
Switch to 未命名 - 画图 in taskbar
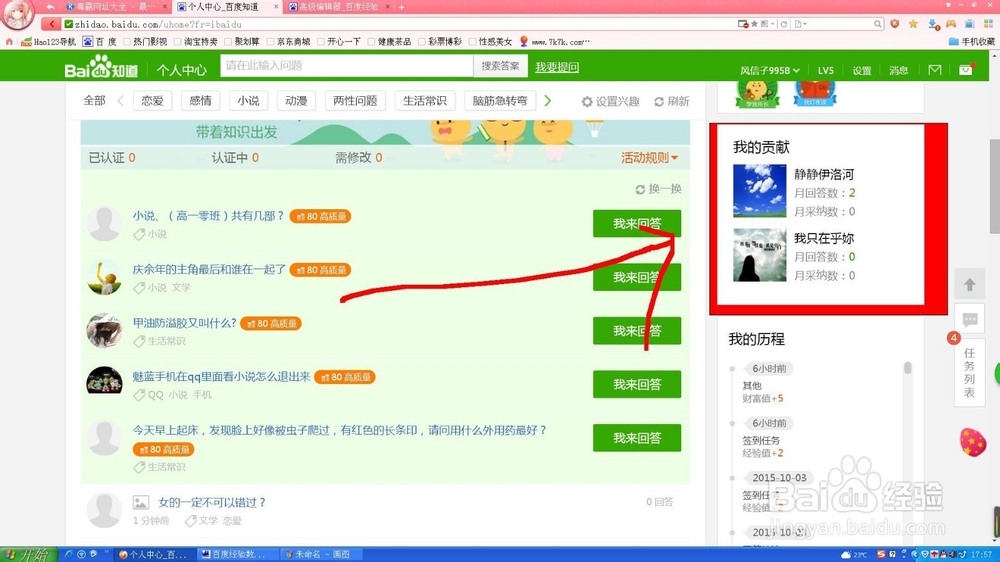point(321,554)
